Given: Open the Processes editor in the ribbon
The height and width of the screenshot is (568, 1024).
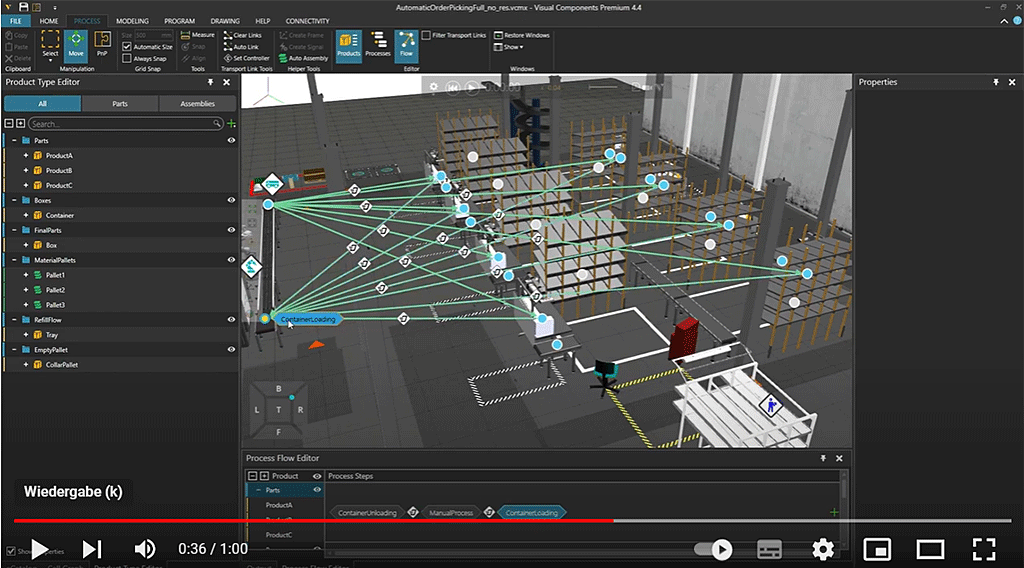Looking at the screenshot, I should click(x=378, y=43).
